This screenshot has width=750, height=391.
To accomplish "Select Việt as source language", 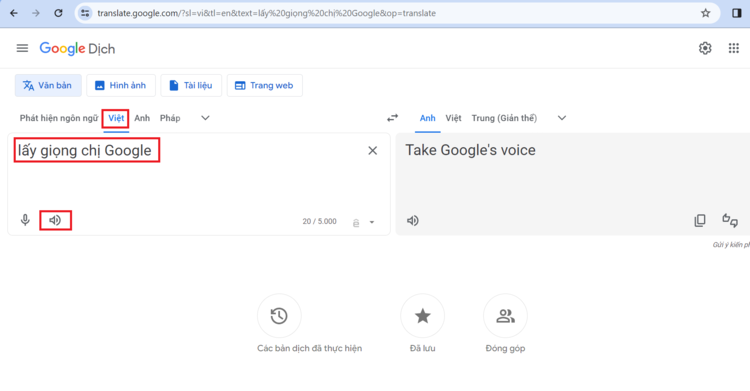I will [116, 118].
